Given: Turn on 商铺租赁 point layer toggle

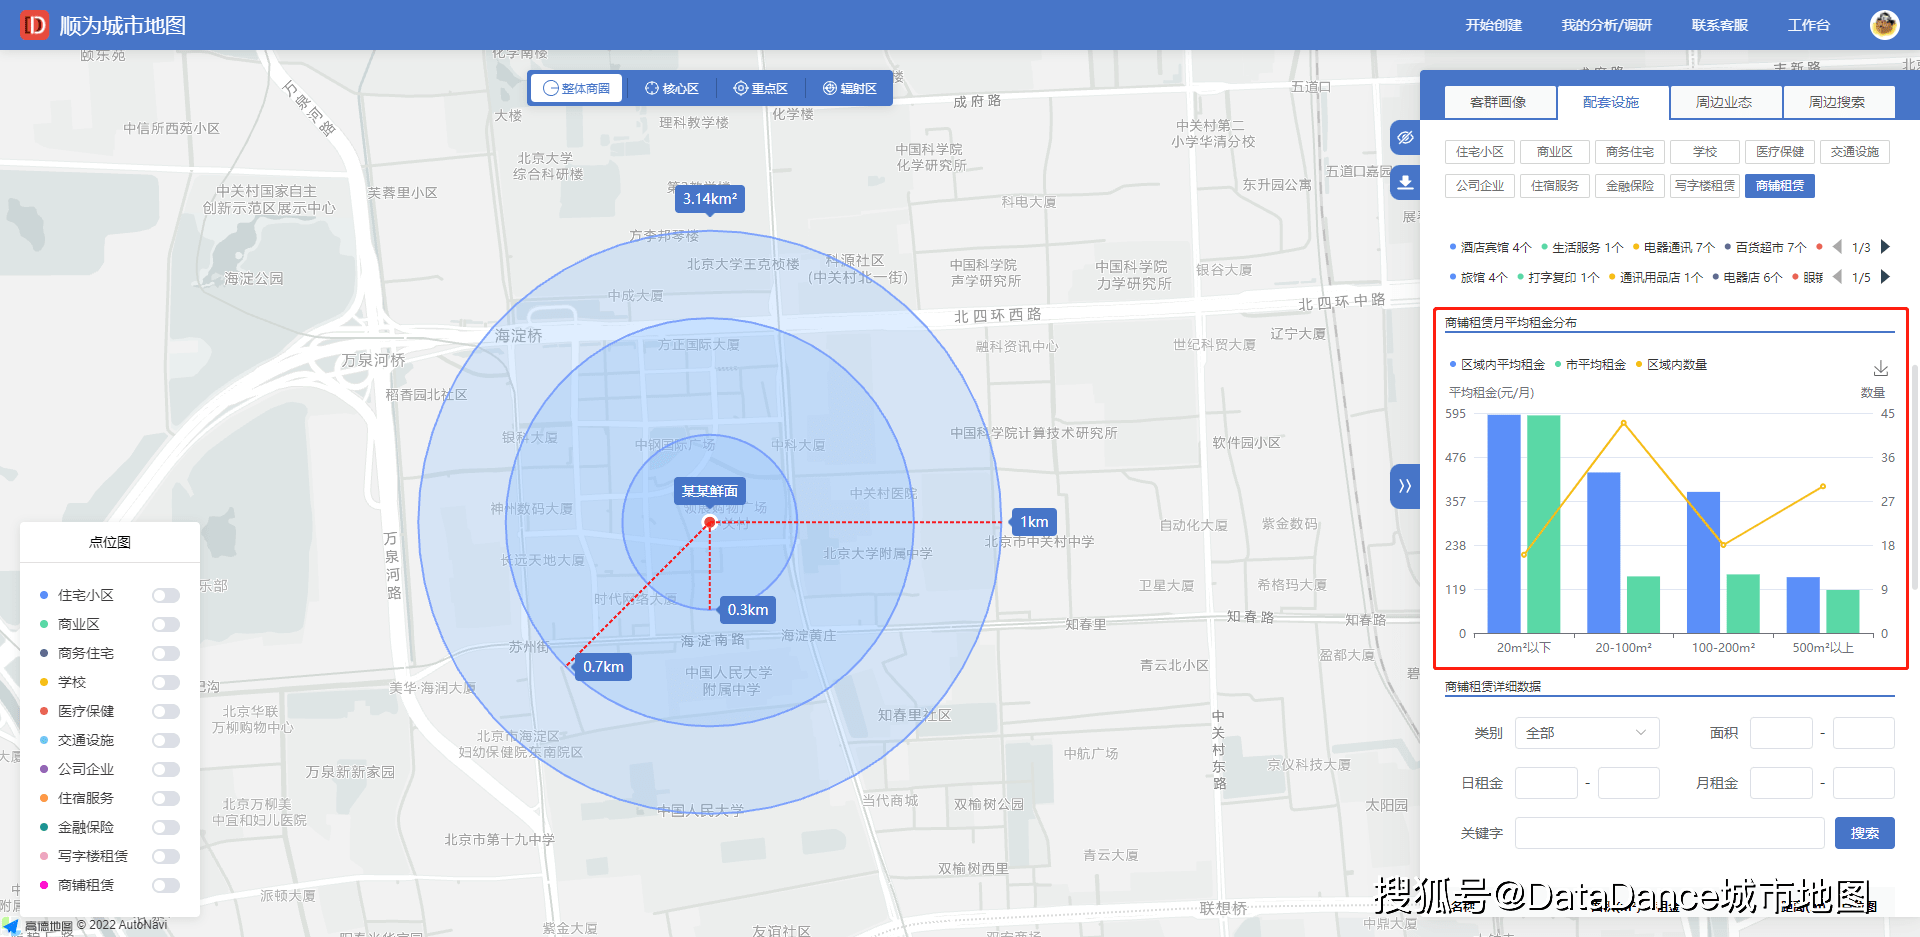Looking at the screenshot, I should tap(166, 886).
